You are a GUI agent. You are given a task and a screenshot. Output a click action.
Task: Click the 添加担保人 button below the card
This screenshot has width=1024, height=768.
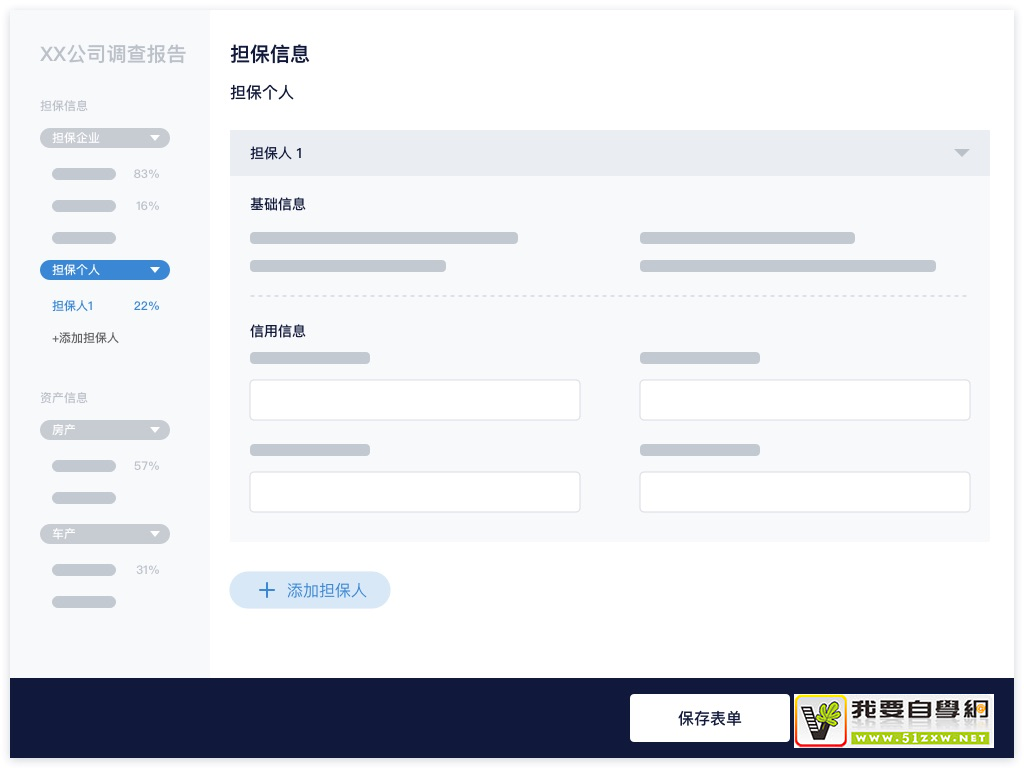tap(310, 590)
